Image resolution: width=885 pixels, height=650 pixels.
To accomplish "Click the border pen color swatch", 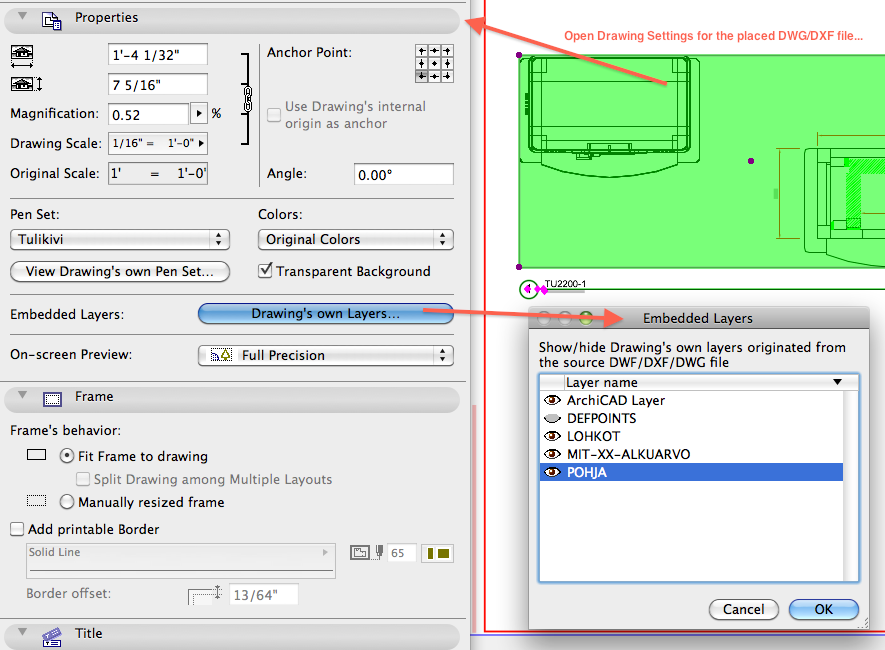I will pos(437,552).
